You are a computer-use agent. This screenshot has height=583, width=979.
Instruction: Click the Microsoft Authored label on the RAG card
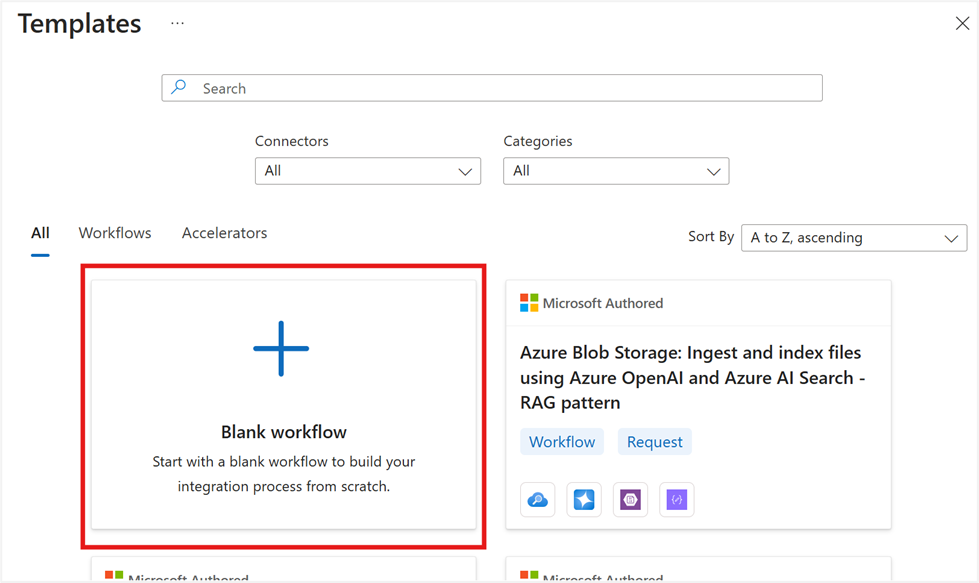tap(603, 303)
